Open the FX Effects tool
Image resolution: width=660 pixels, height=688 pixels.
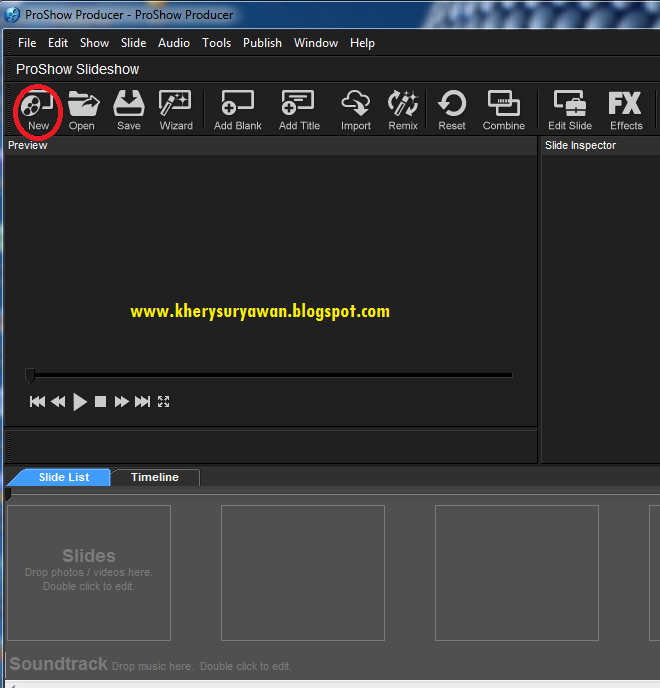point(626,110)
